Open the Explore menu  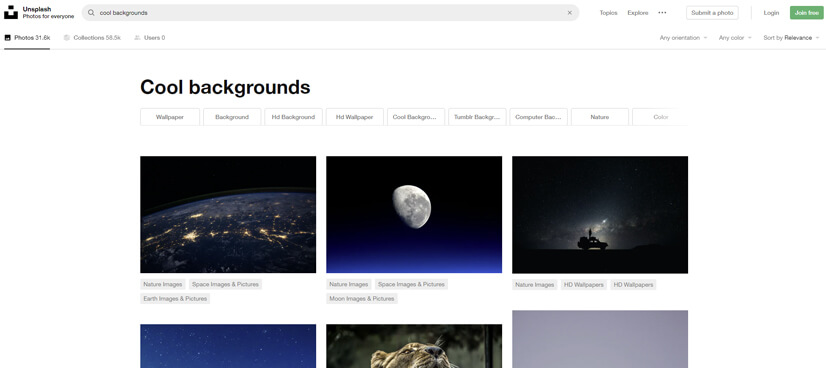coord(637,13)
